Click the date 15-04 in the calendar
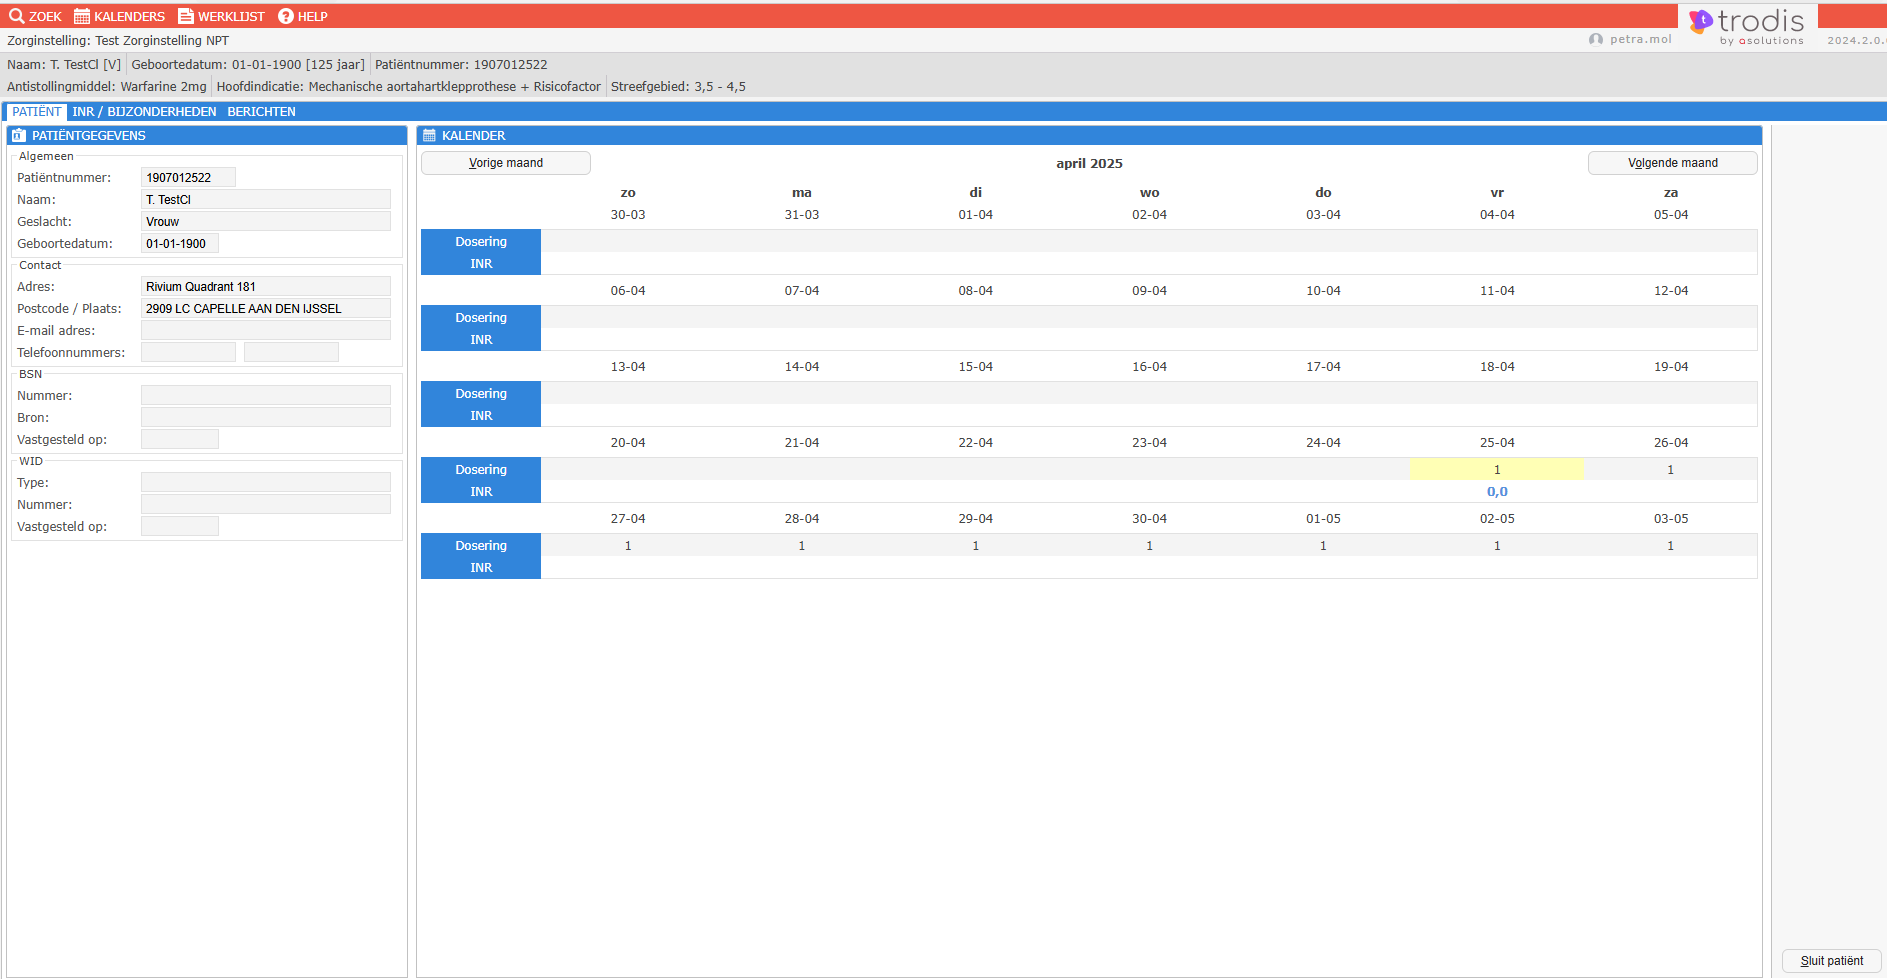The width and height of the screenshot is (1887, 979). [x=976, y=367]
